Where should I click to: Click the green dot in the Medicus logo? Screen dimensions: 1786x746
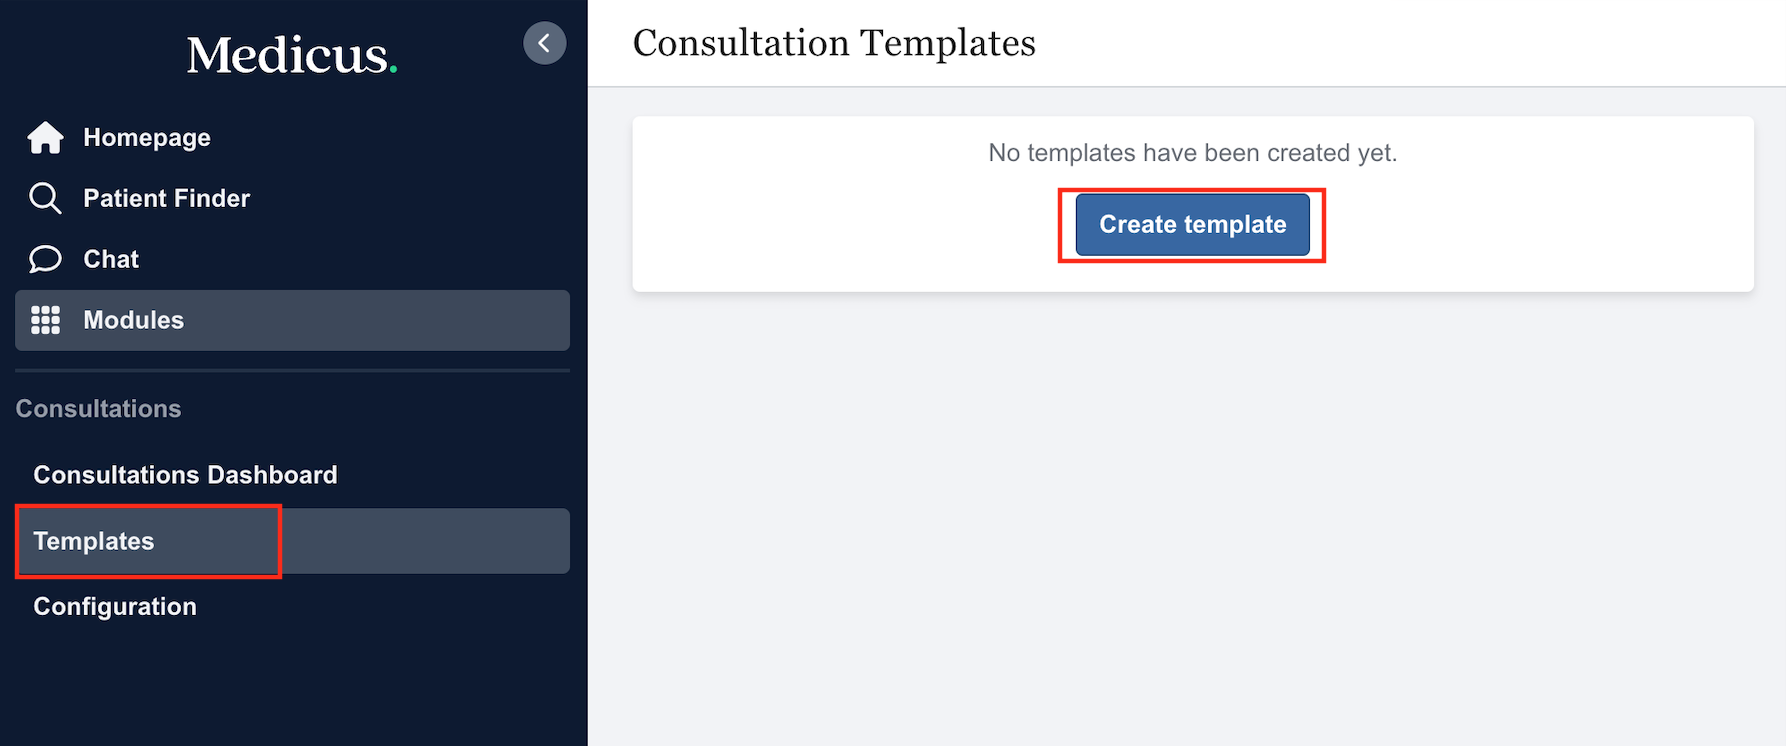point(393,69)
